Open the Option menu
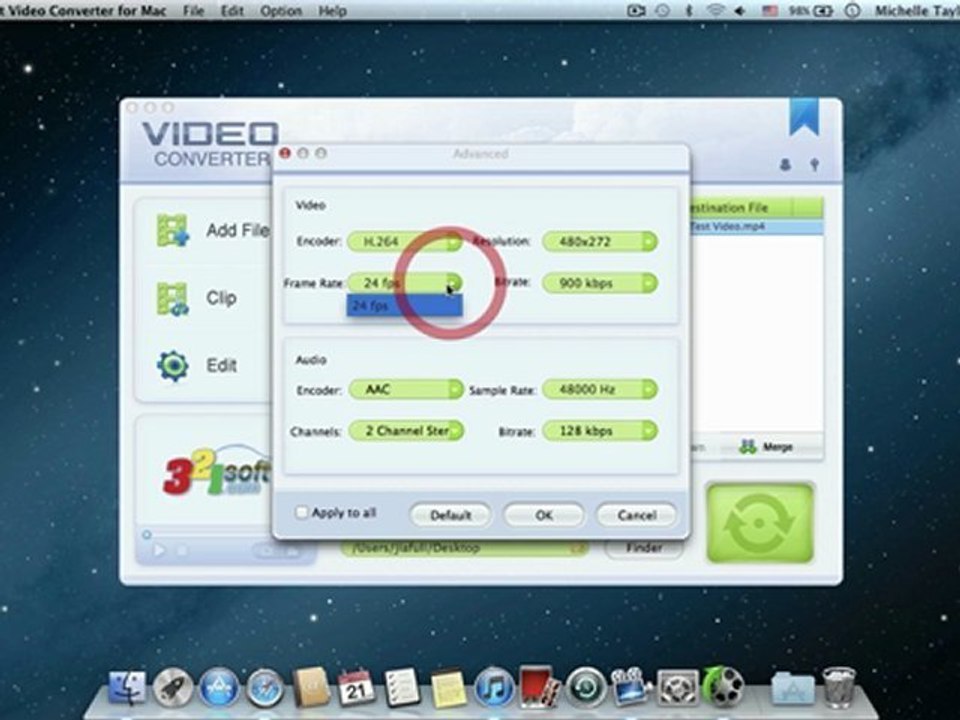This screenshot has width=960, height=720. click(281, 10)
